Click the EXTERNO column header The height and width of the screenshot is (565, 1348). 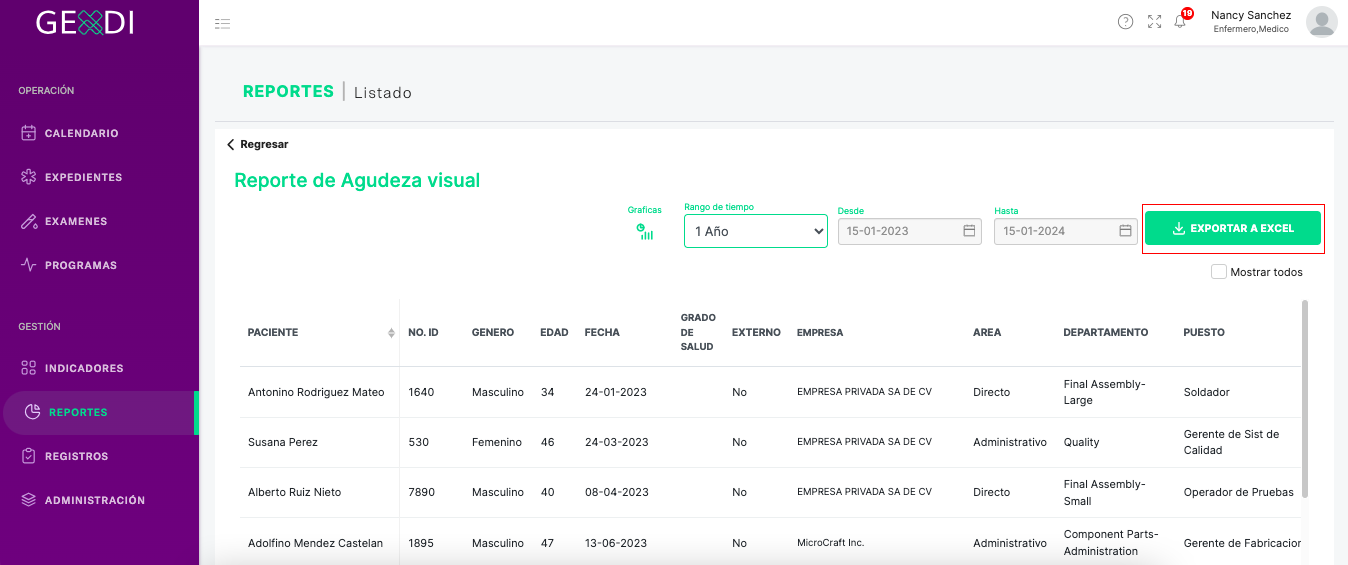(756, 333)
